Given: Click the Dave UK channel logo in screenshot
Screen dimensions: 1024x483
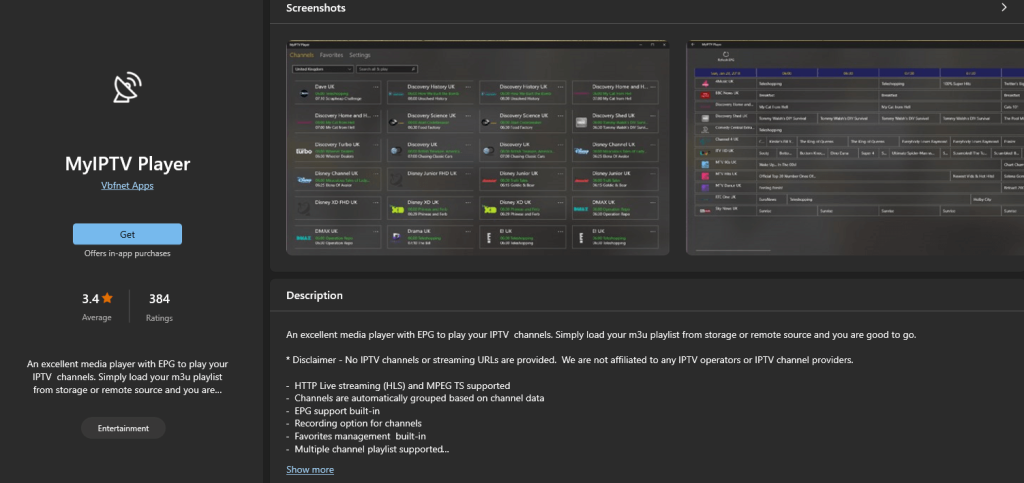Looking at the screenshot, I should tap(304, 93).
